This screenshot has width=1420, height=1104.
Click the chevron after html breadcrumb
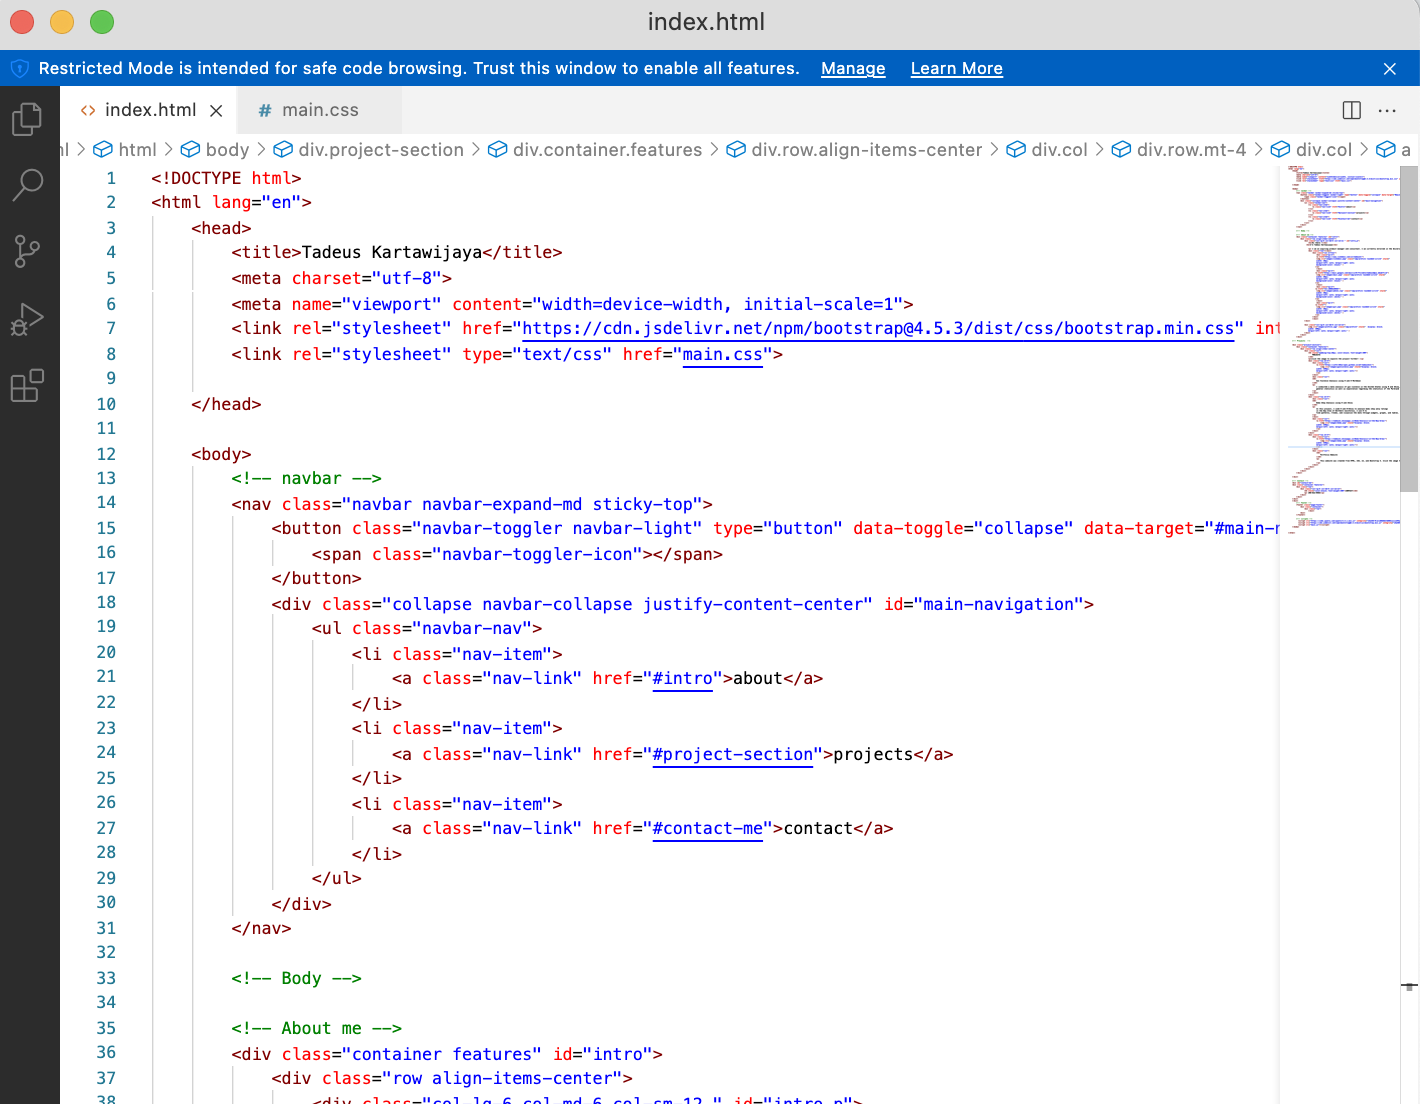pyautogui.click(x=169, y=149)
